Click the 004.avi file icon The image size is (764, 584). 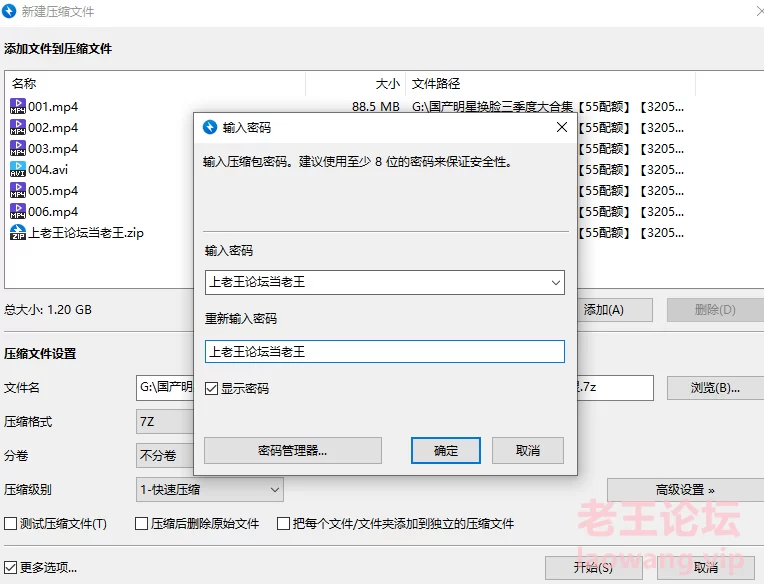click(x=18, y=169)
